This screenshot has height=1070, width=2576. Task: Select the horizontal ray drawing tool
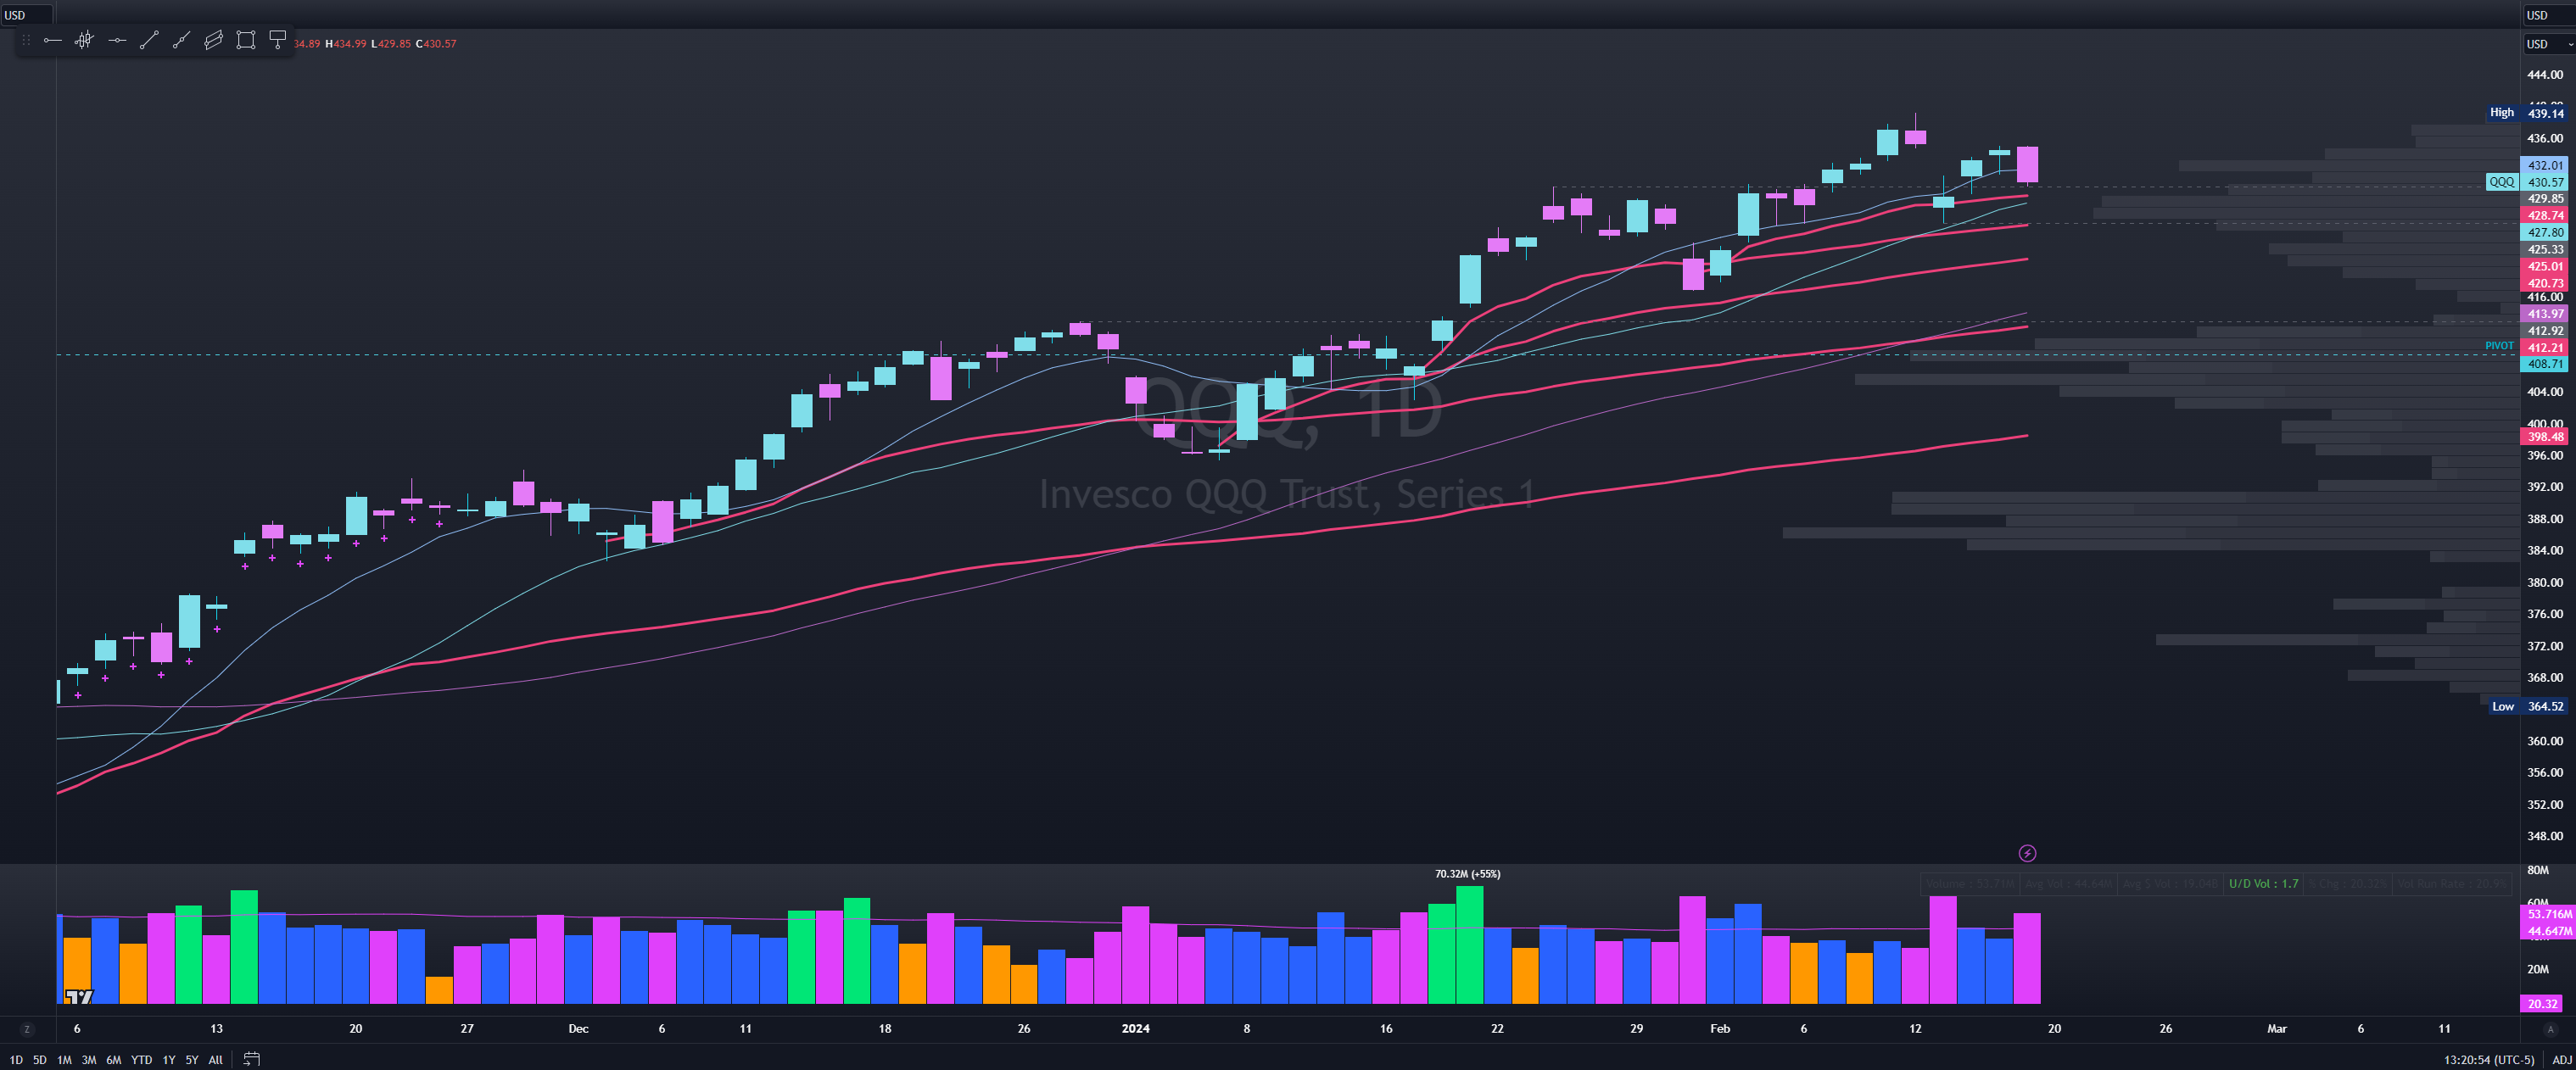(x=53, y=40)
